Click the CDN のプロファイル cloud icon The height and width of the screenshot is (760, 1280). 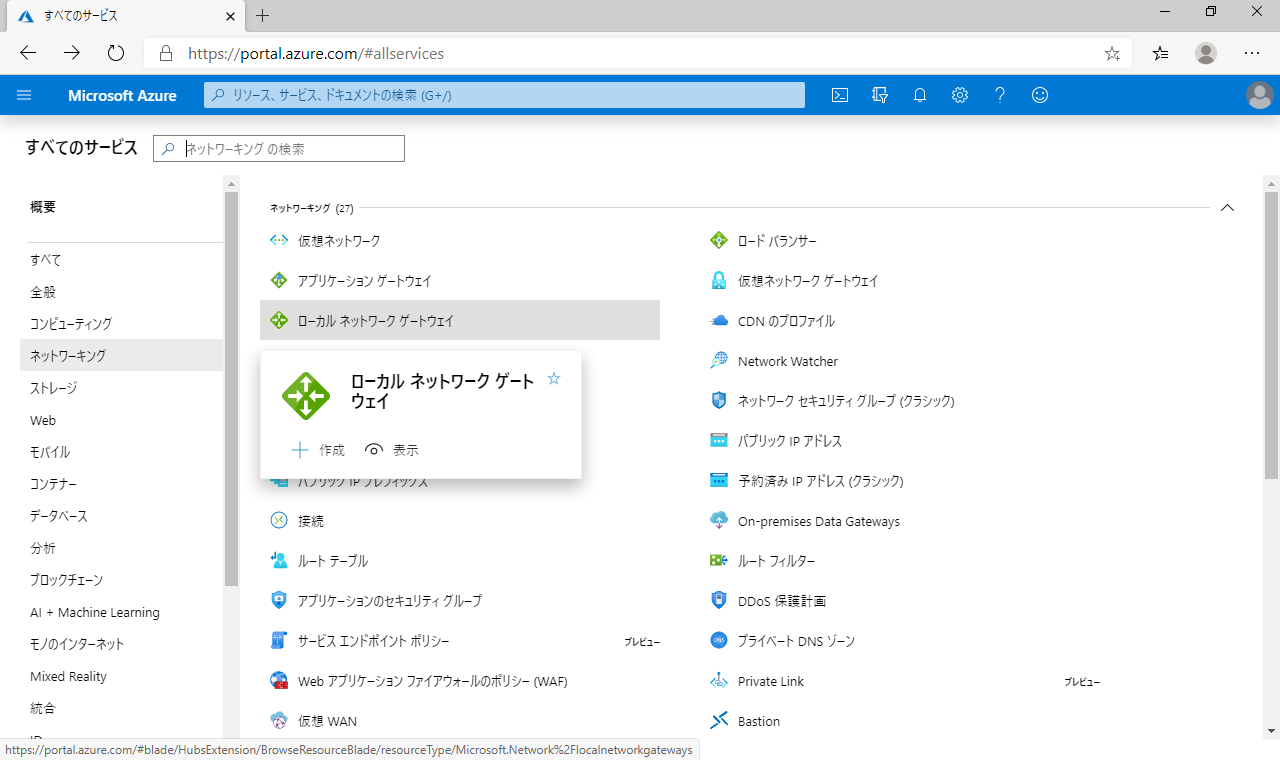tap(719, 321)
